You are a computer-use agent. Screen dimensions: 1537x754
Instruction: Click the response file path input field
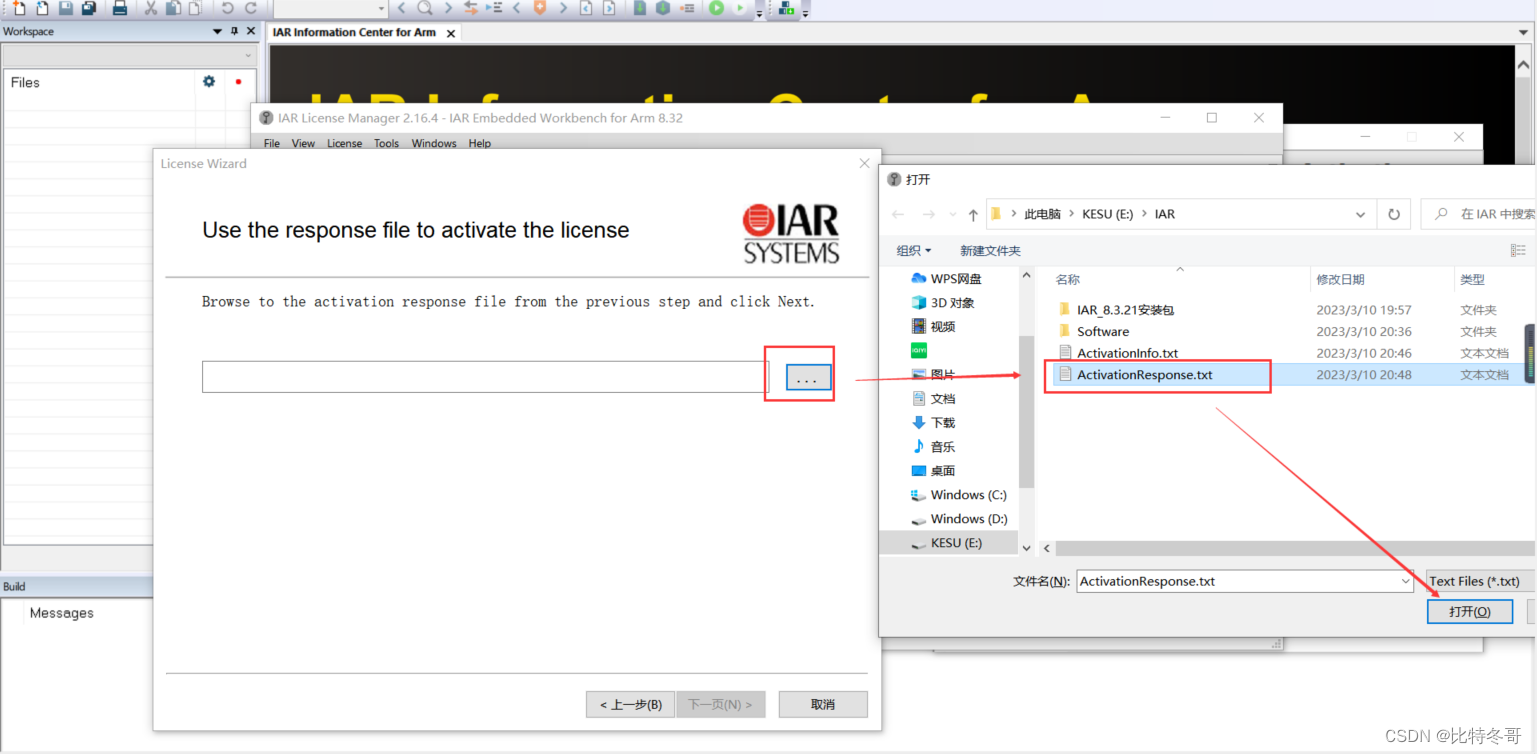485,377
